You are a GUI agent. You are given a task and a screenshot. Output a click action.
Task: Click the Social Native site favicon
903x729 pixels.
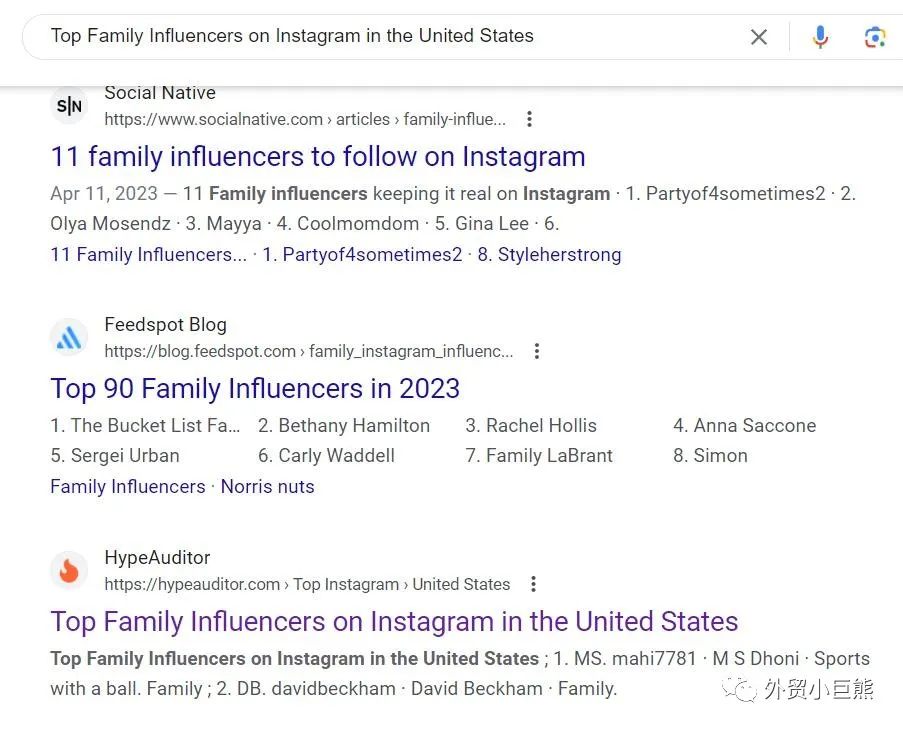coord(69,106)
